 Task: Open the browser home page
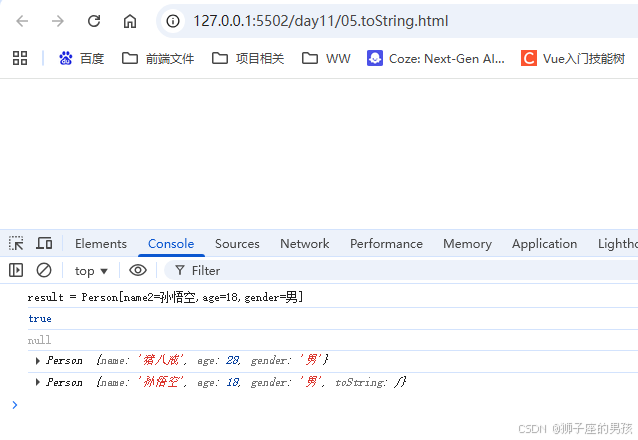pos(130,21)
